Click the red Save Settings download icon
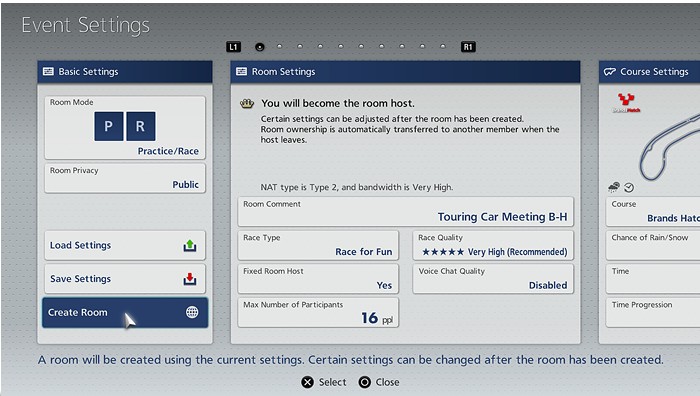 point(190,279)
